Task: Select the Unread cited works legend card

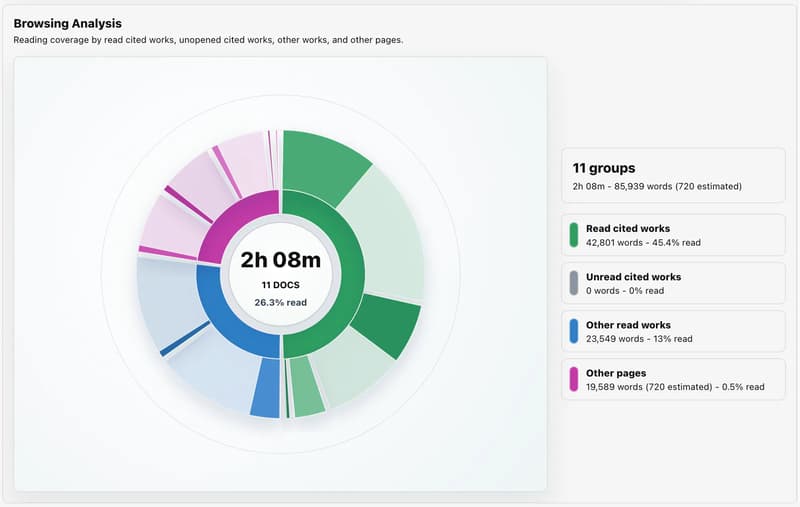Action: pos(673,283)
